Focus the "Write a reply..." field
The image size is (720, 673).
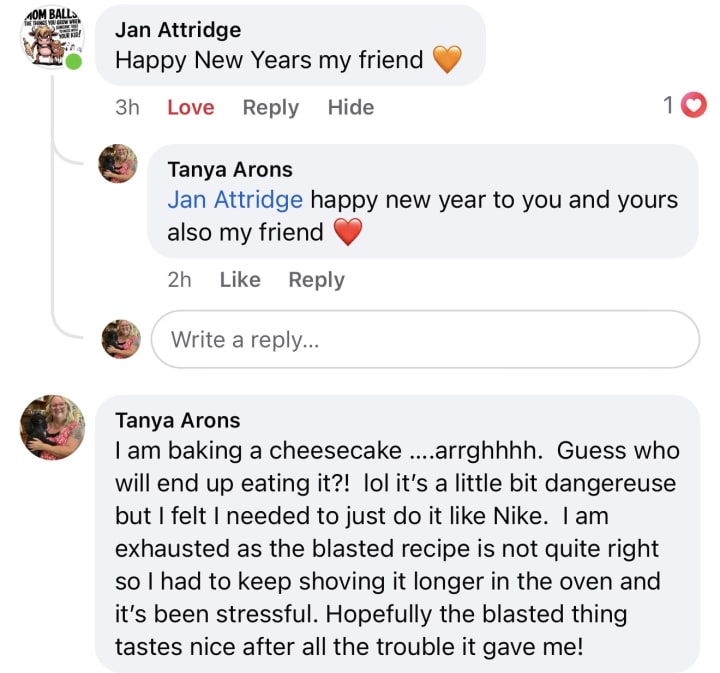point(425,339)
